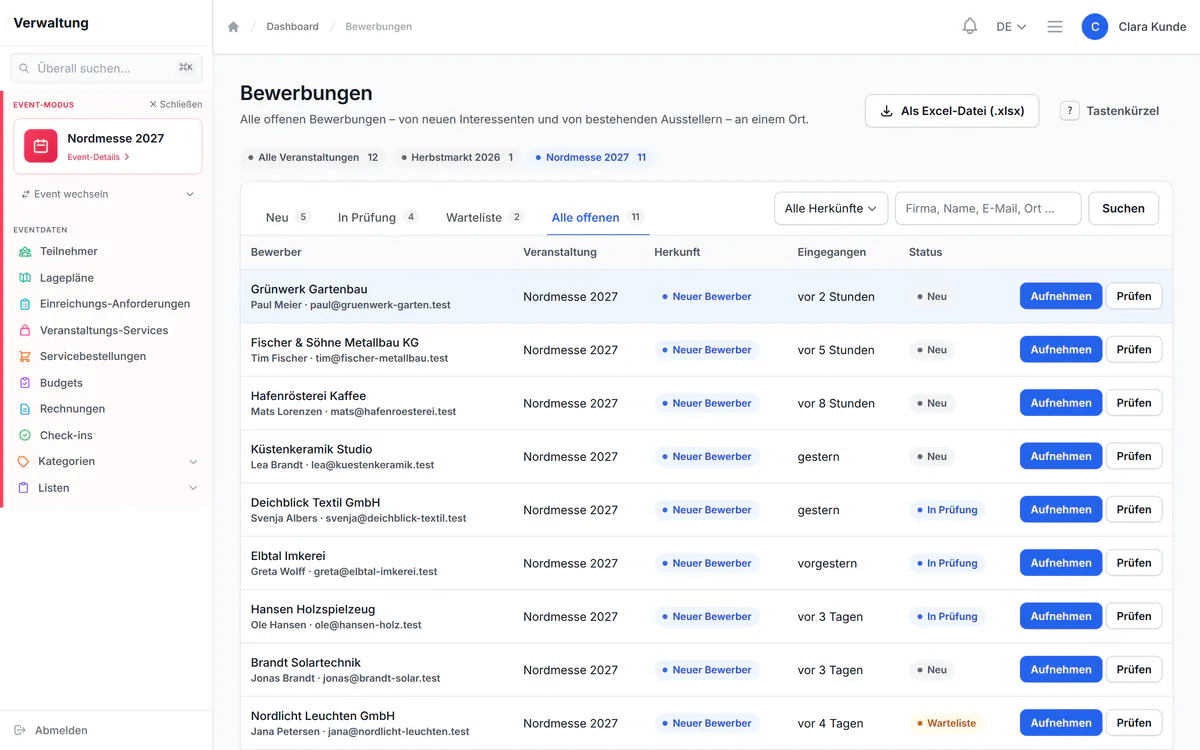Click the Clara Kunde user name
This screenshot has height=750, width=1200.
click(1152, 27)
